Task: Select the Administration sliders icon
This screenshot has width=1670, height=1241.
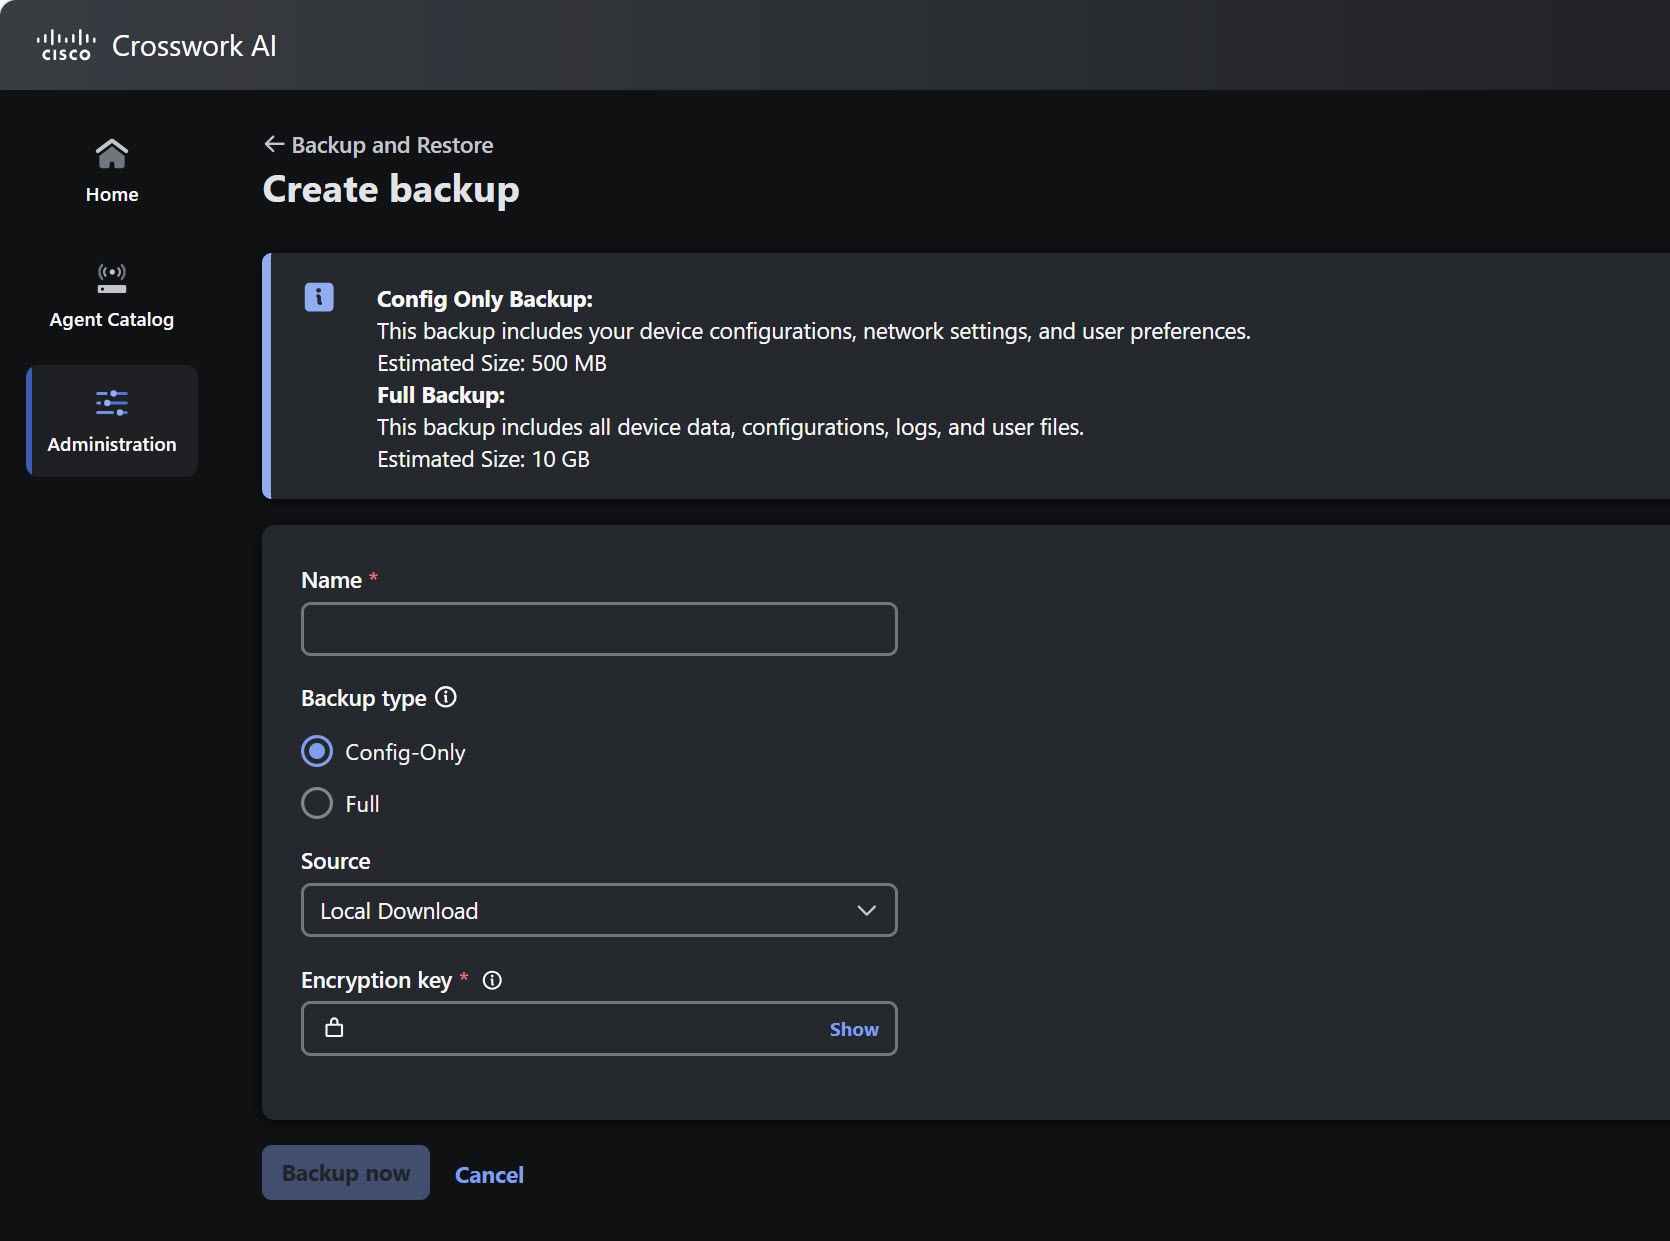Action: point(112,403)
